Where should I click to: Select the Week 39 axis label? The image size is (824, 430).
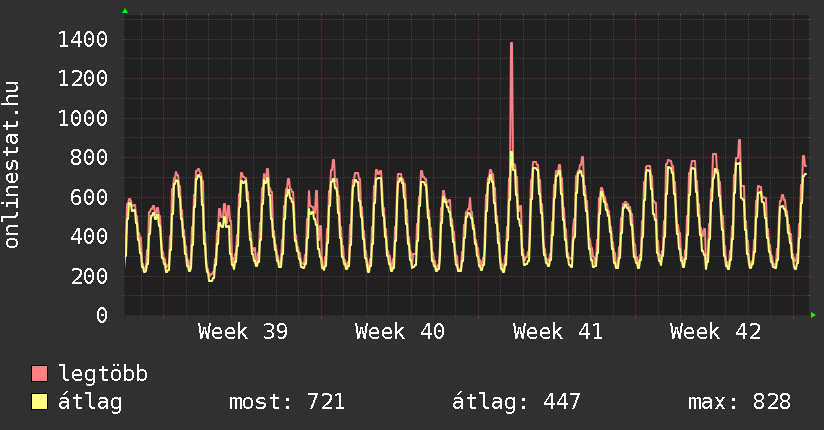243,331
